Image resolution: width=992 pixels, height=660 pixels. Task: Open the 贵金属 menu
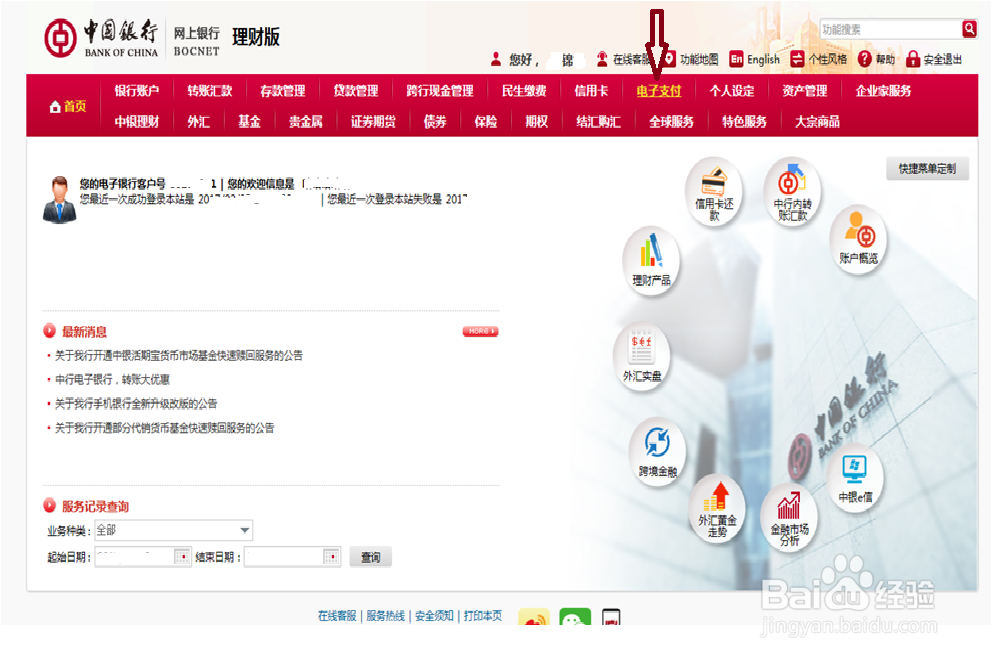click(x=306, y=121)
